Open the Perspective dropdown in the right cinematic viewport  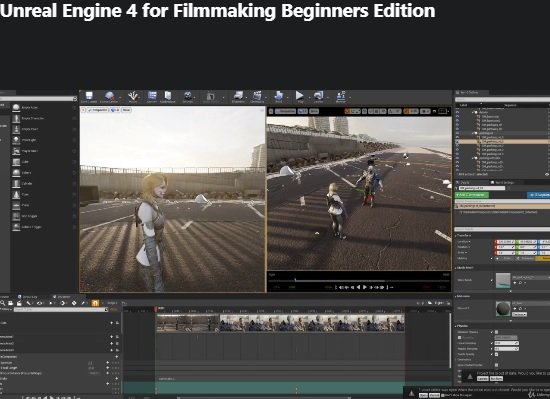[x=285, y=111]
